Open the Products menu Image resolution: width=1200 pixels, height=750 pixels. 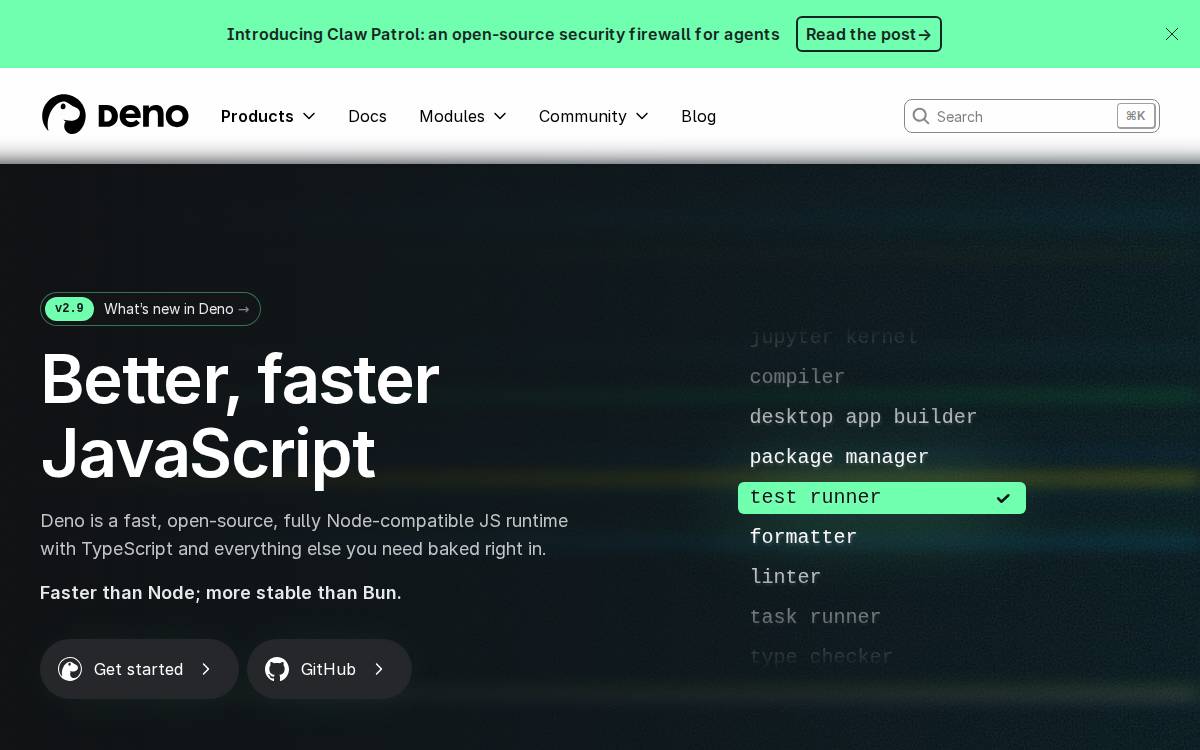click(268, 116)
